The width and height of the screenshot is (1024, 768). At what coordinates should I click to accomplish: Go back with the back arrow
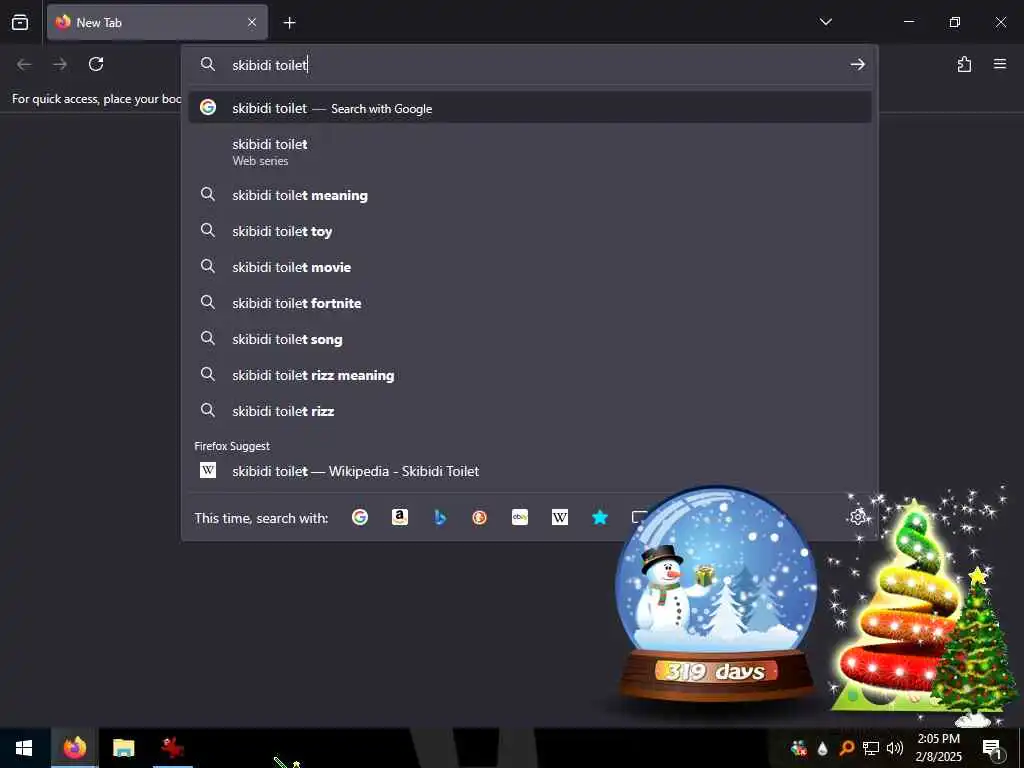click(24, 64)
